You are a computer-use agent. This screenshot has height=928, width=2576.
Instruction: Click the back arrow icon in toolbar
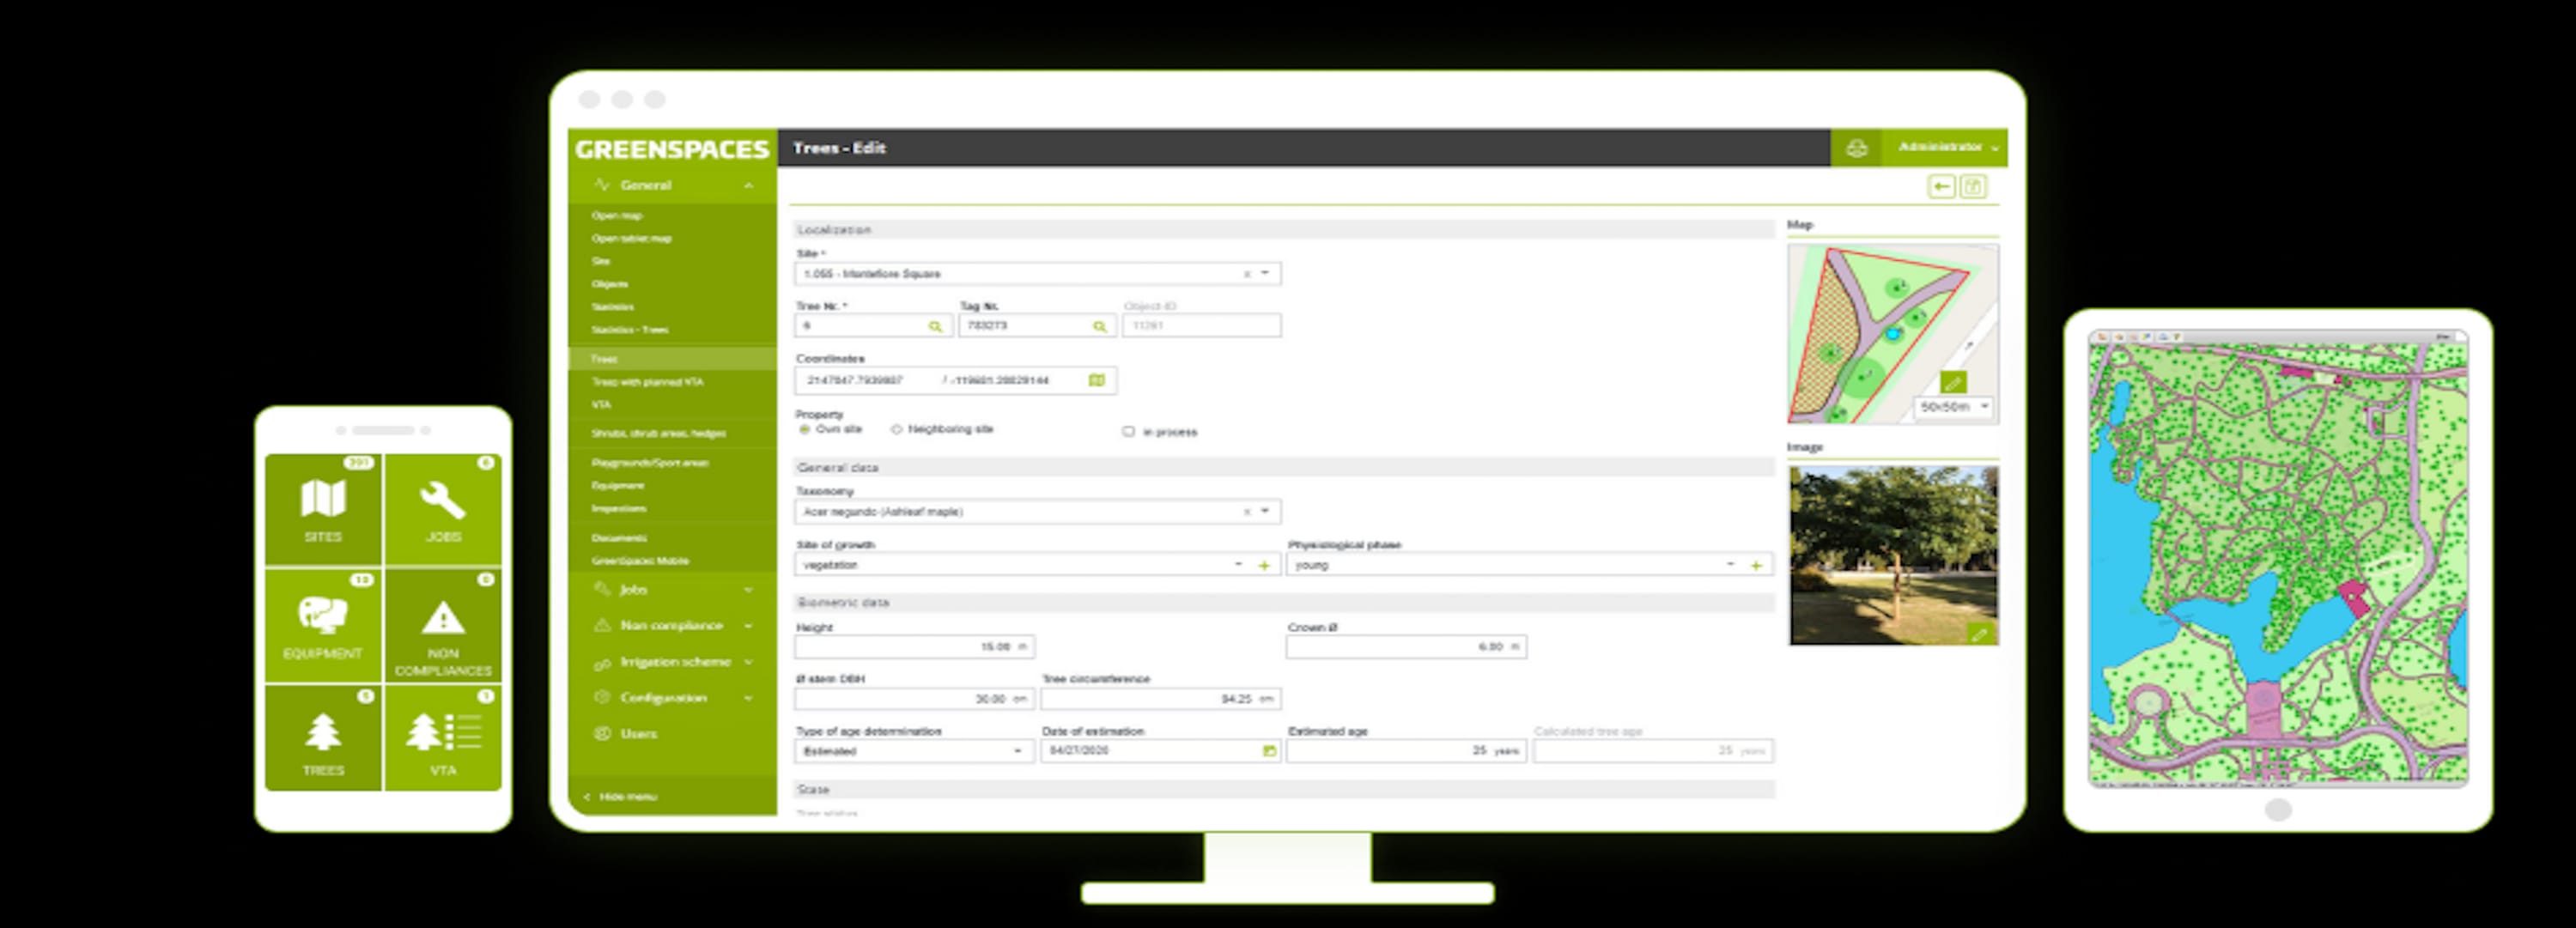point(1941,187)
